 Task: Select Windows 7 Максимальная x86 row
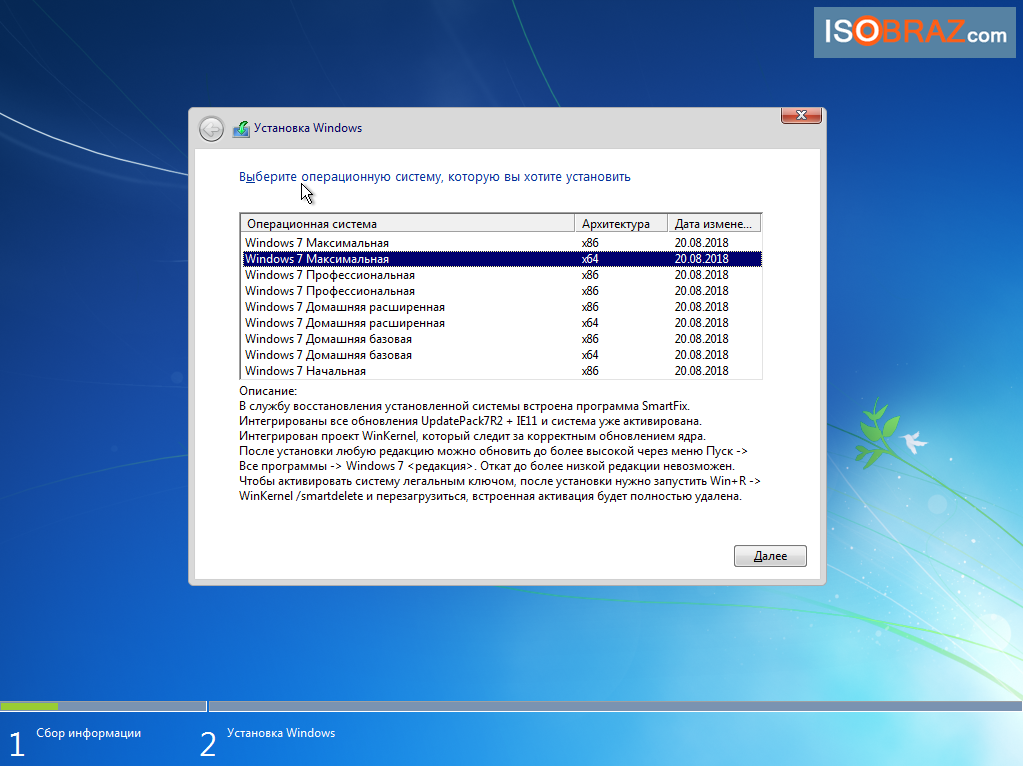(x=502, y=243)
